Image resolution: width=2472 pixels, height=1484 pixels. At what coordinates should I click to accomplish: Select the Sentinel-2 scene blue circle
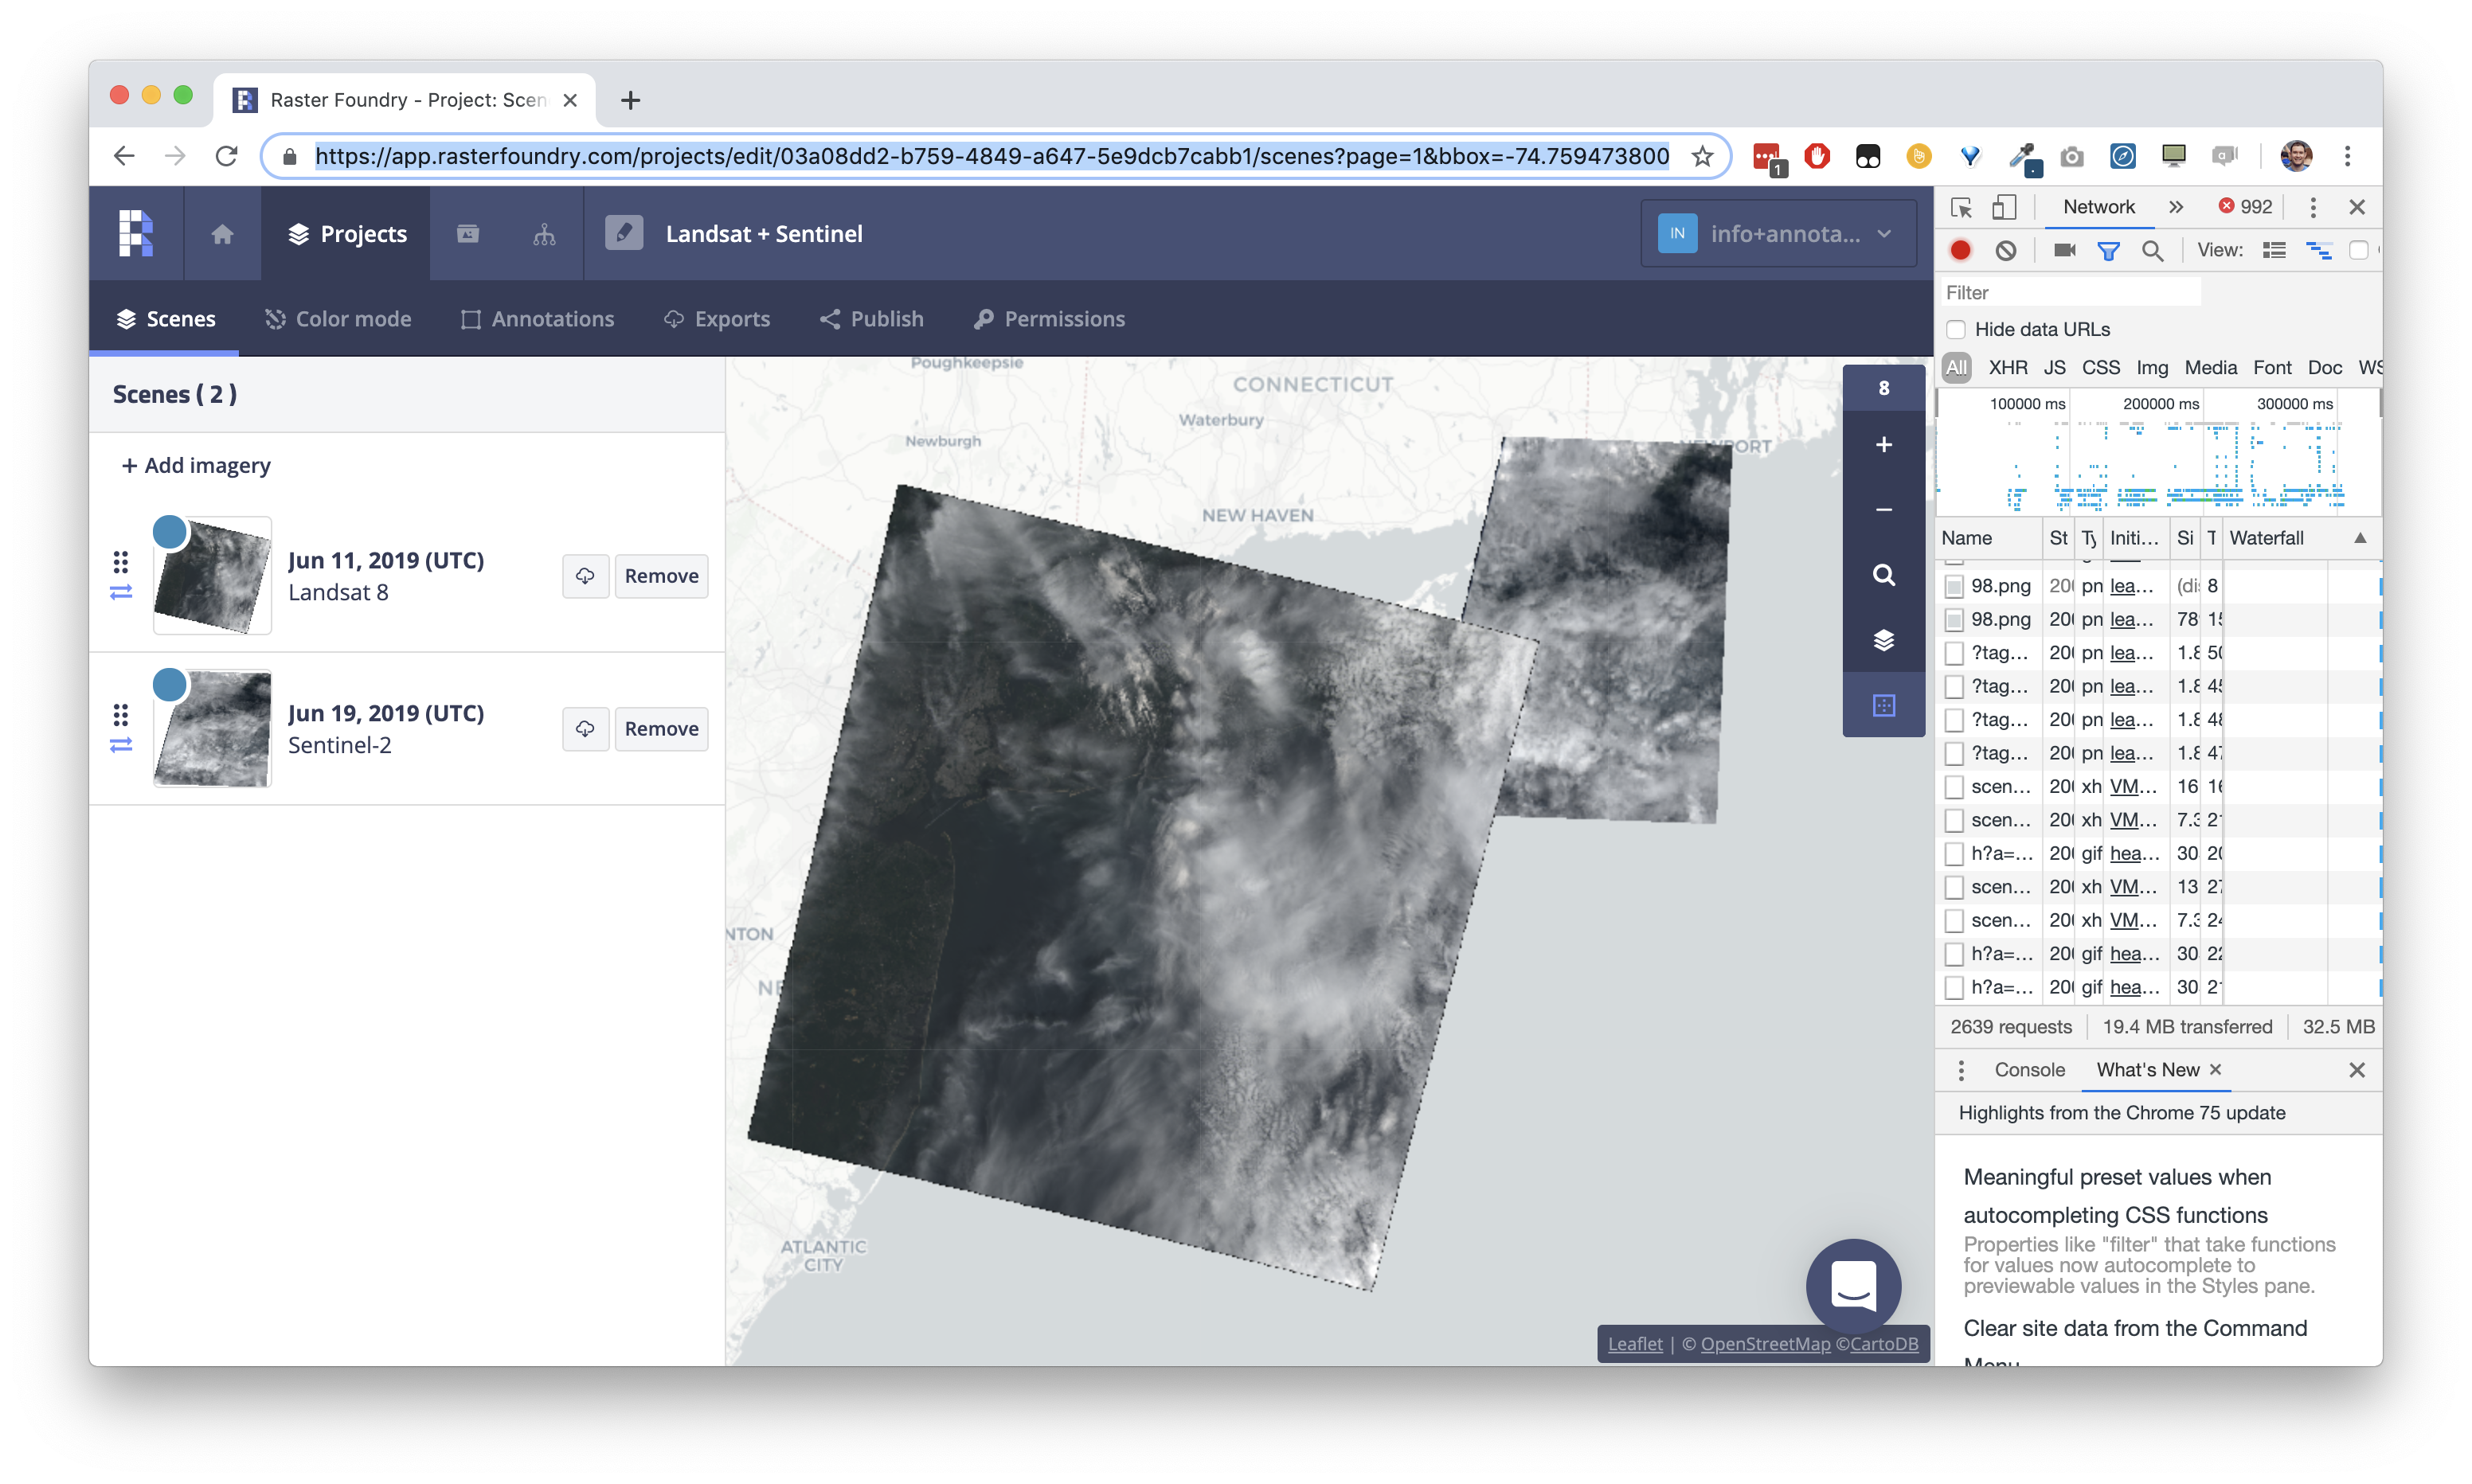(x=170, y=685)
